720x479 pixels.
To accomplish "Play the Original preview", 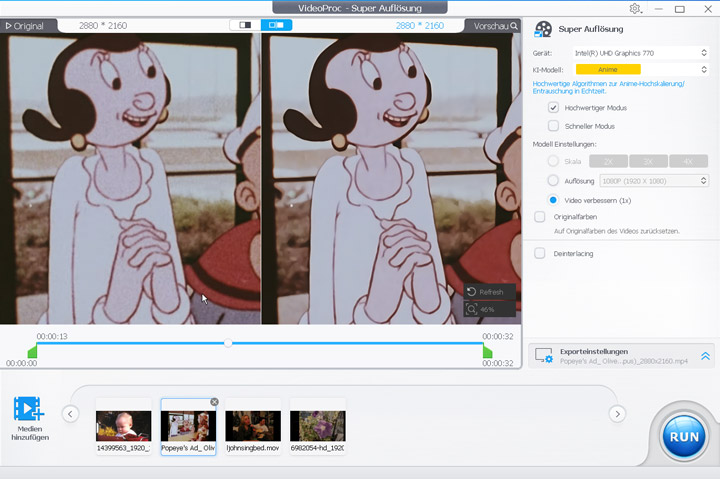I will [x=25, y=26].
